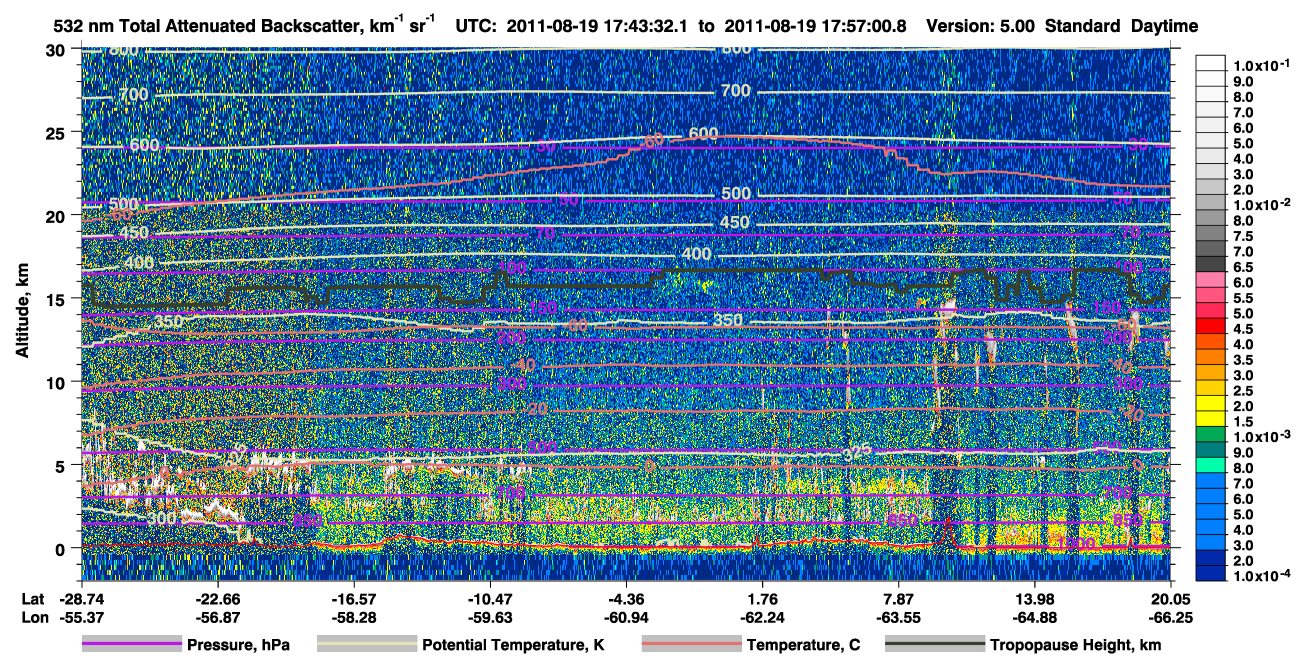Click longitude value '-66.25'
Screen dimensions: 1300x667
click(x=1172, y=617)
